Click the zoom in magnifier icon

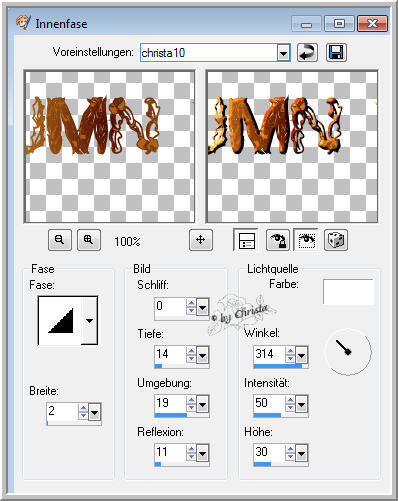click(89, 240)
